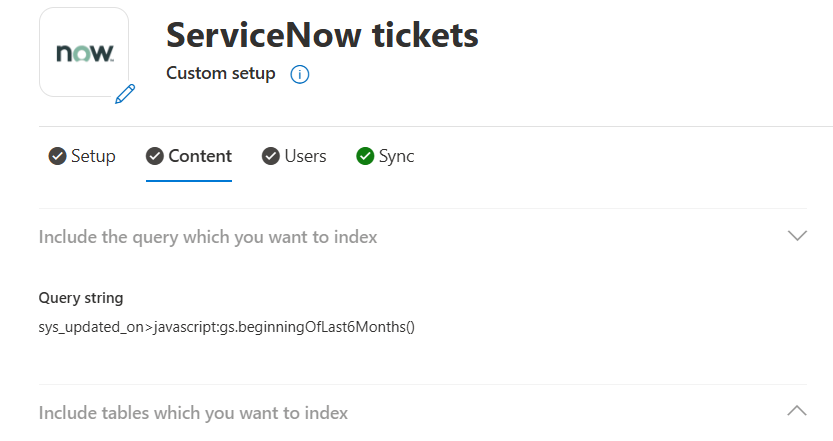Click the Setup tab checkmark icon
Viewport: 833px width, 441px height.
(x=57, y=156)
